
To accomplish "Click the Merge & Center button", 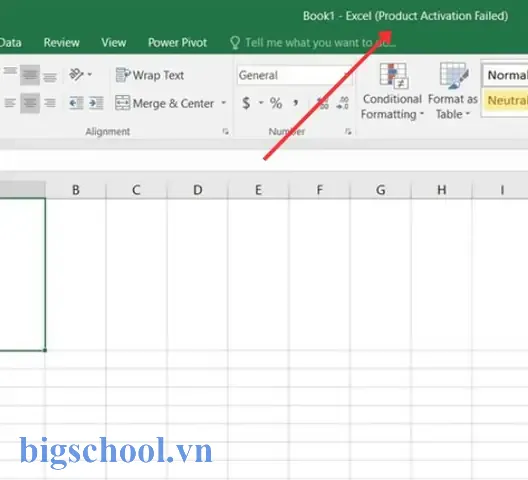I will (x=165, y=103).
